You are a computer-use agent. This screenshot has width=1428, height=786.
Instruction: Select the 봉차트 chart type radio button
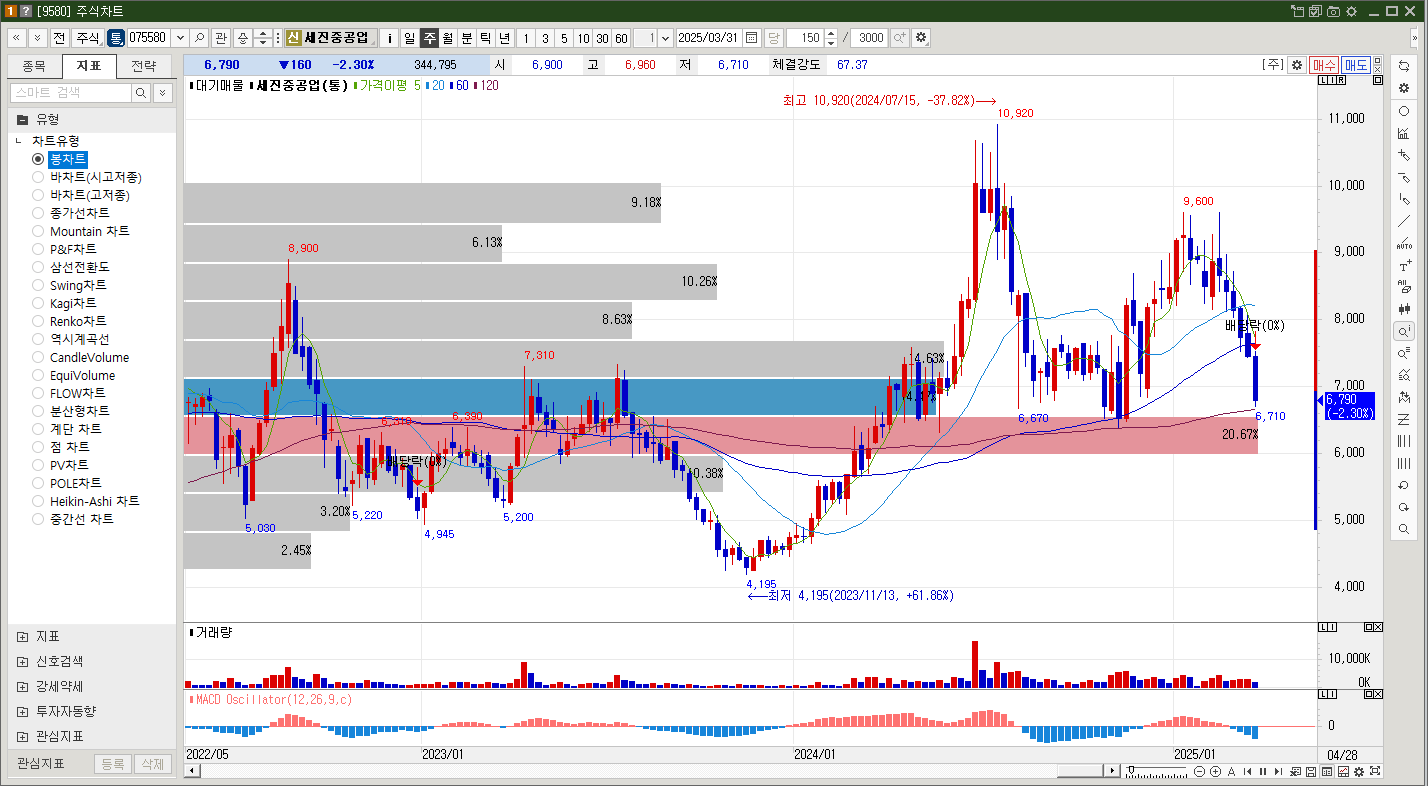38,159
